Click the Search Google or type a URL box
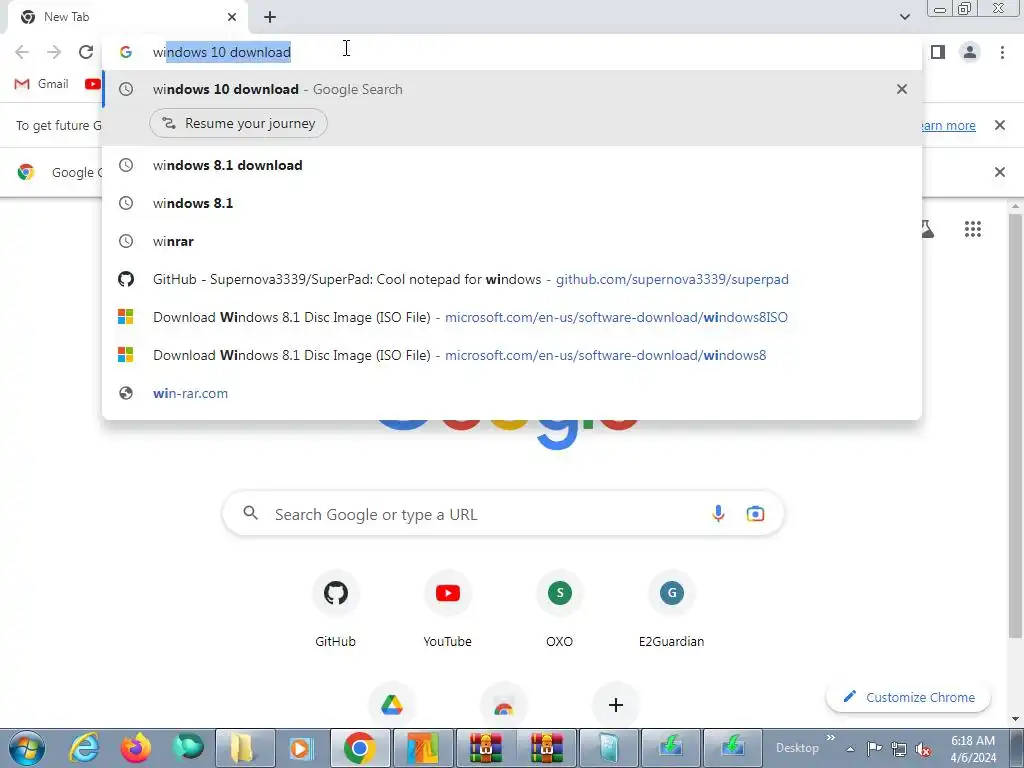Image resolution: width=1024 pixels, height=768 pixels. tap(504, 514)
